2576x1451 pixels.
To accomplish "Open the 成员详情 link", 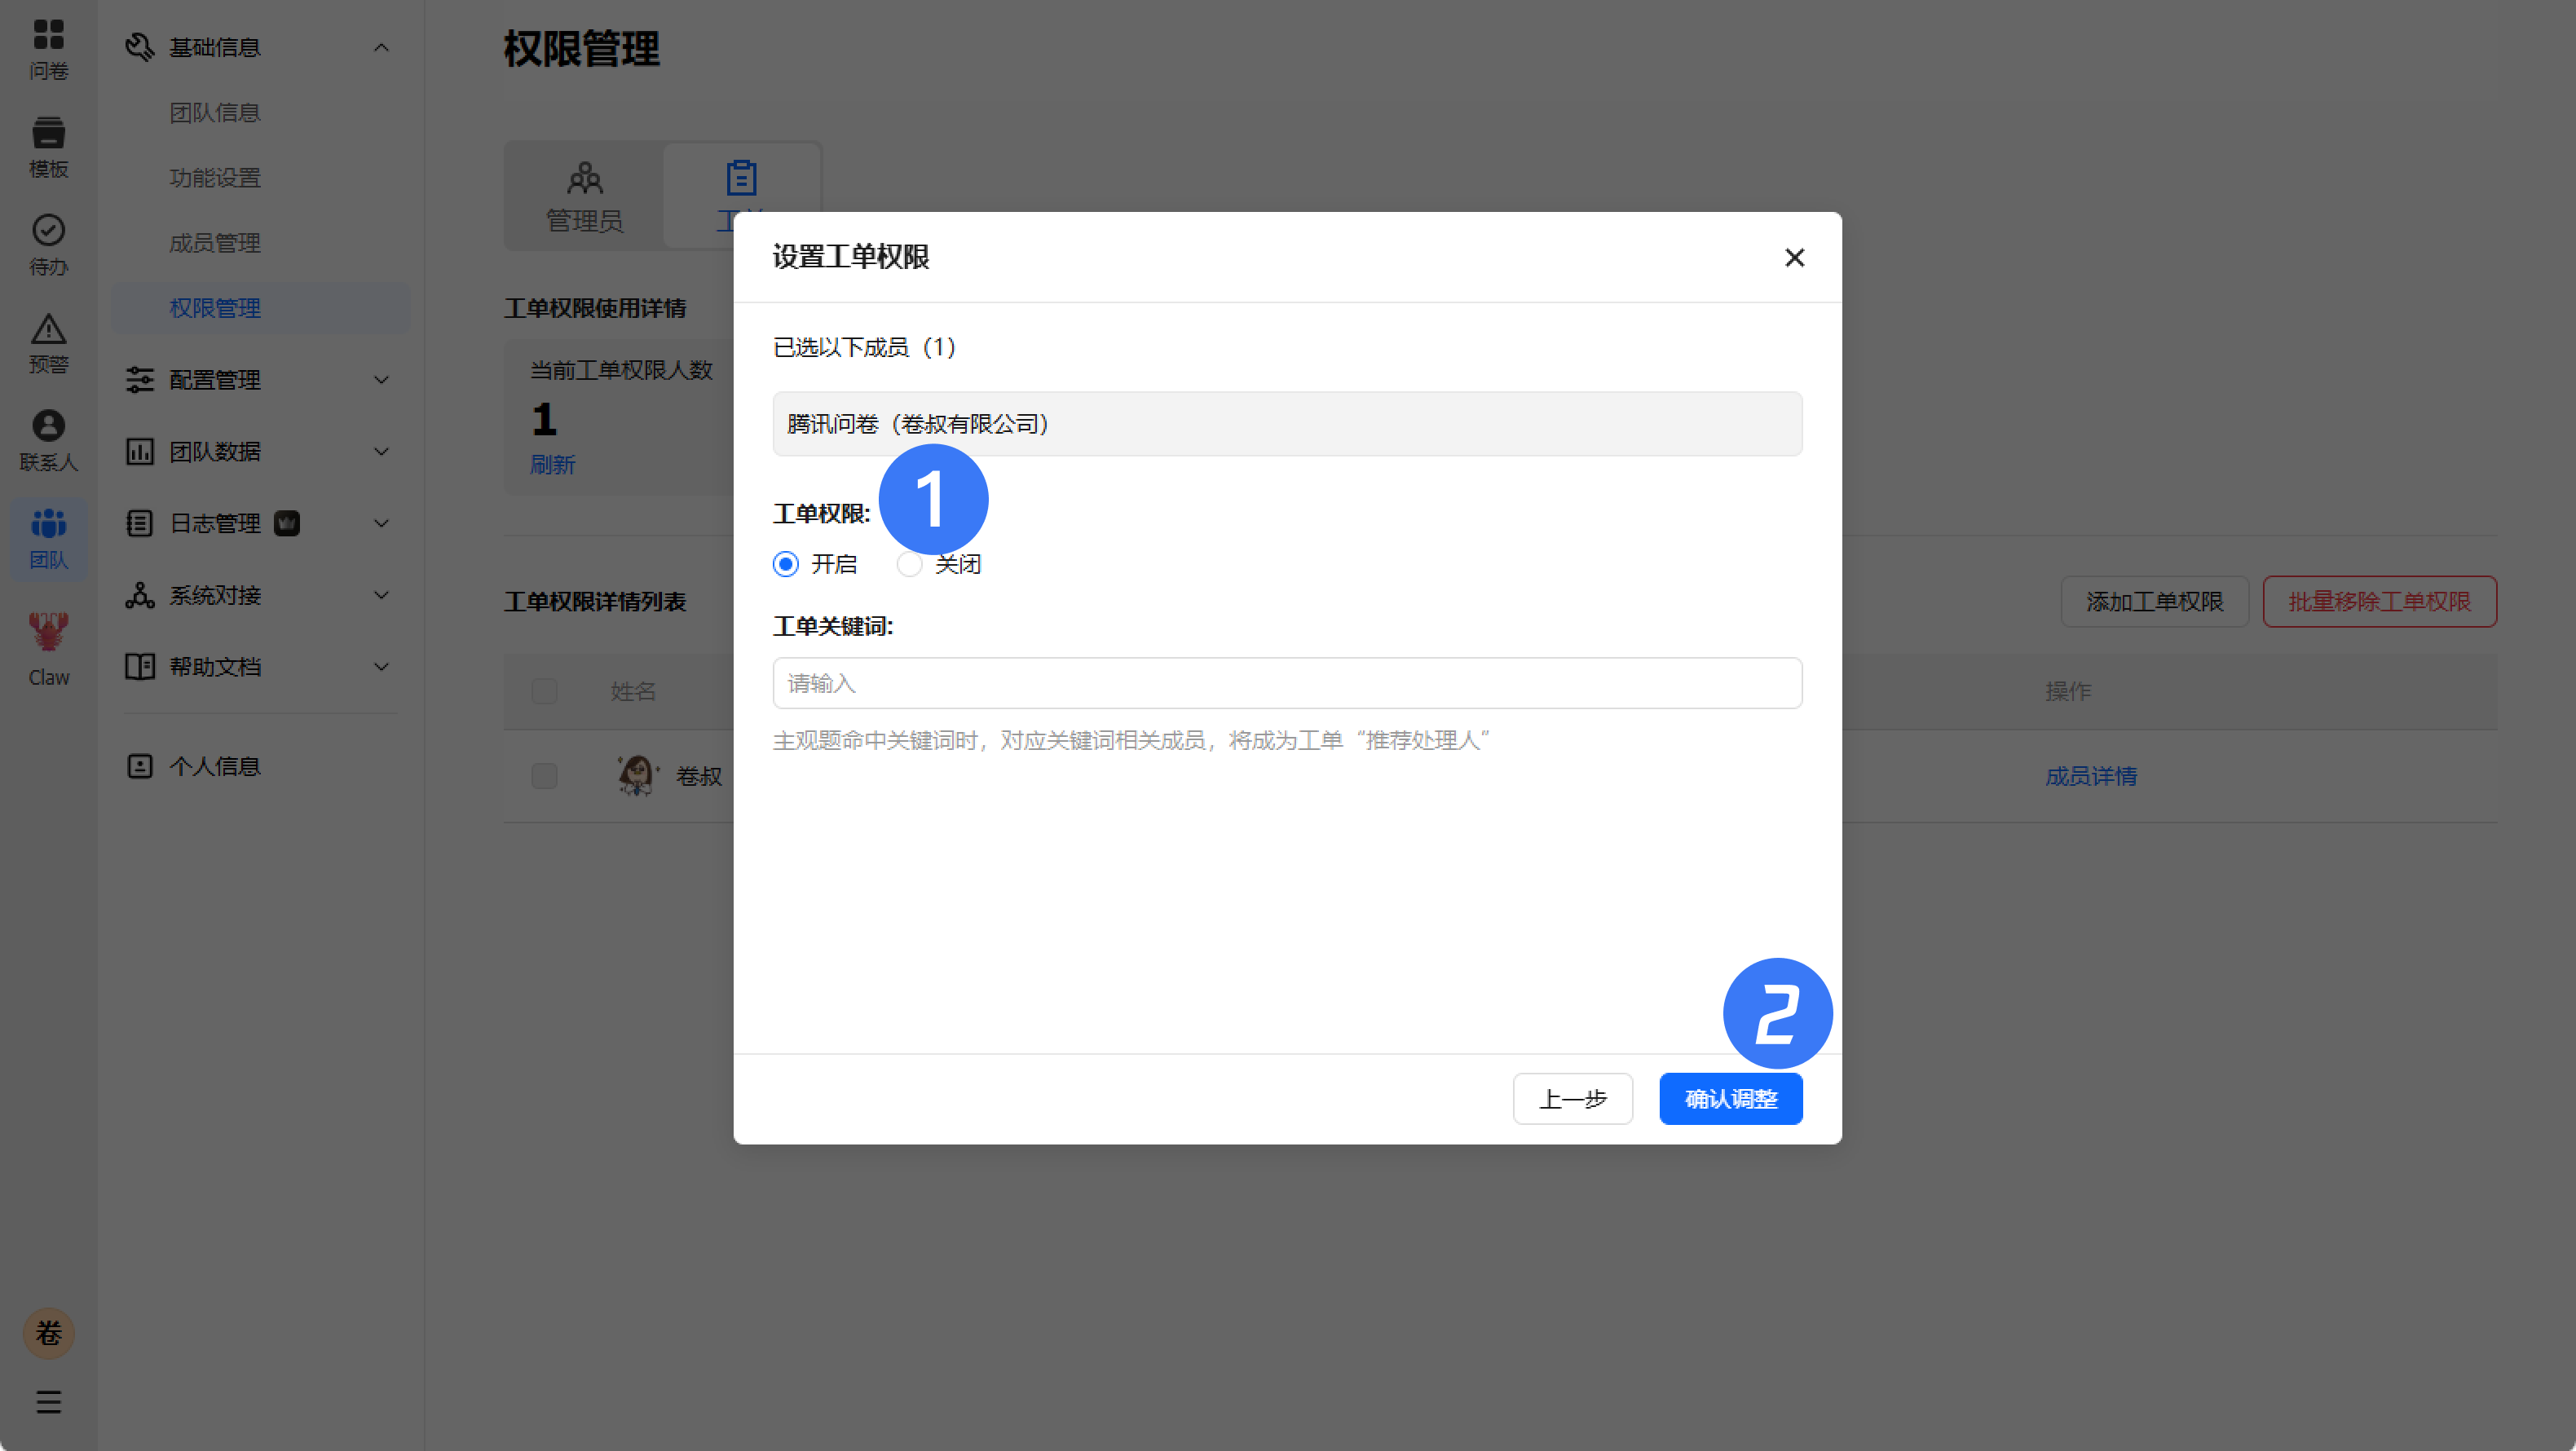I will click(x=2091, y=776).
